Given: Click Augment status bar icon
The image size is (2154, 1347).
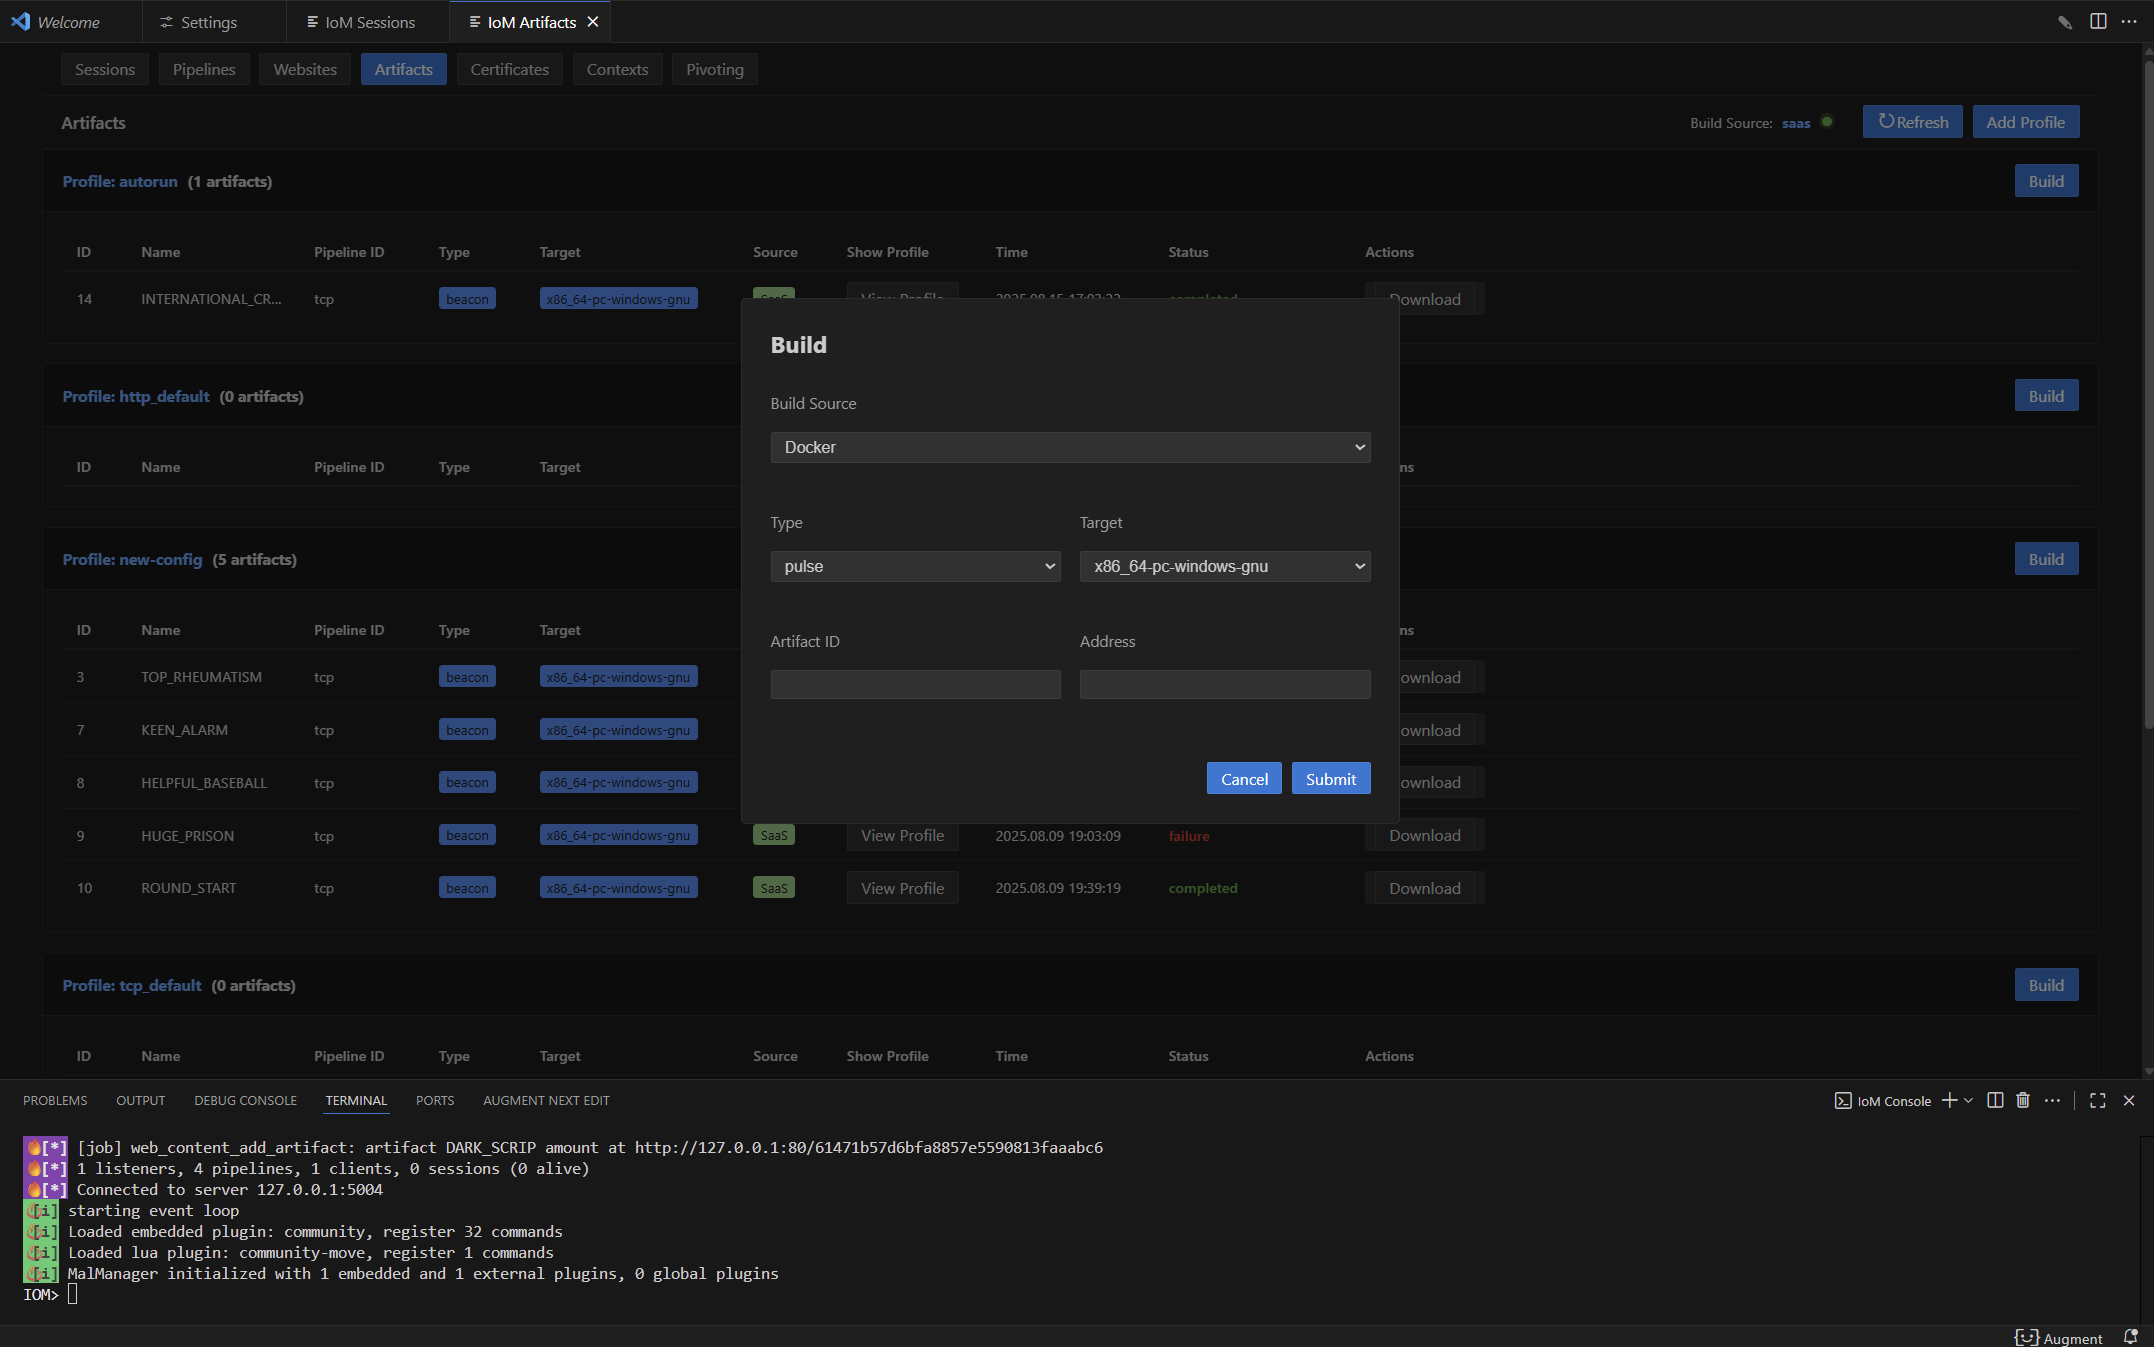Looking at the screenshot, I should (2059, 1338).
